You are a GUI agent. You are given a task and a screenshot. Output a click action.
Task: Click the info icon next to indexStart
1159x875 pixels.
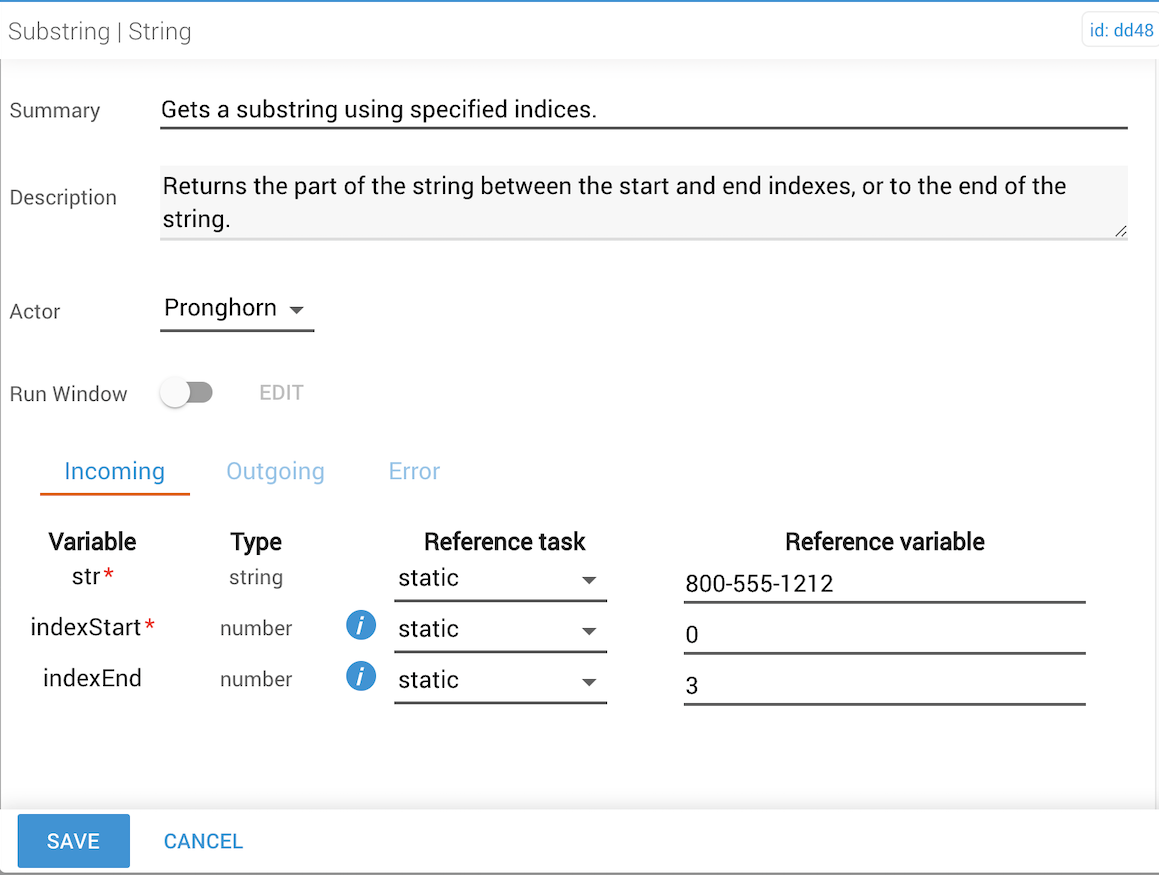point(361,627)
